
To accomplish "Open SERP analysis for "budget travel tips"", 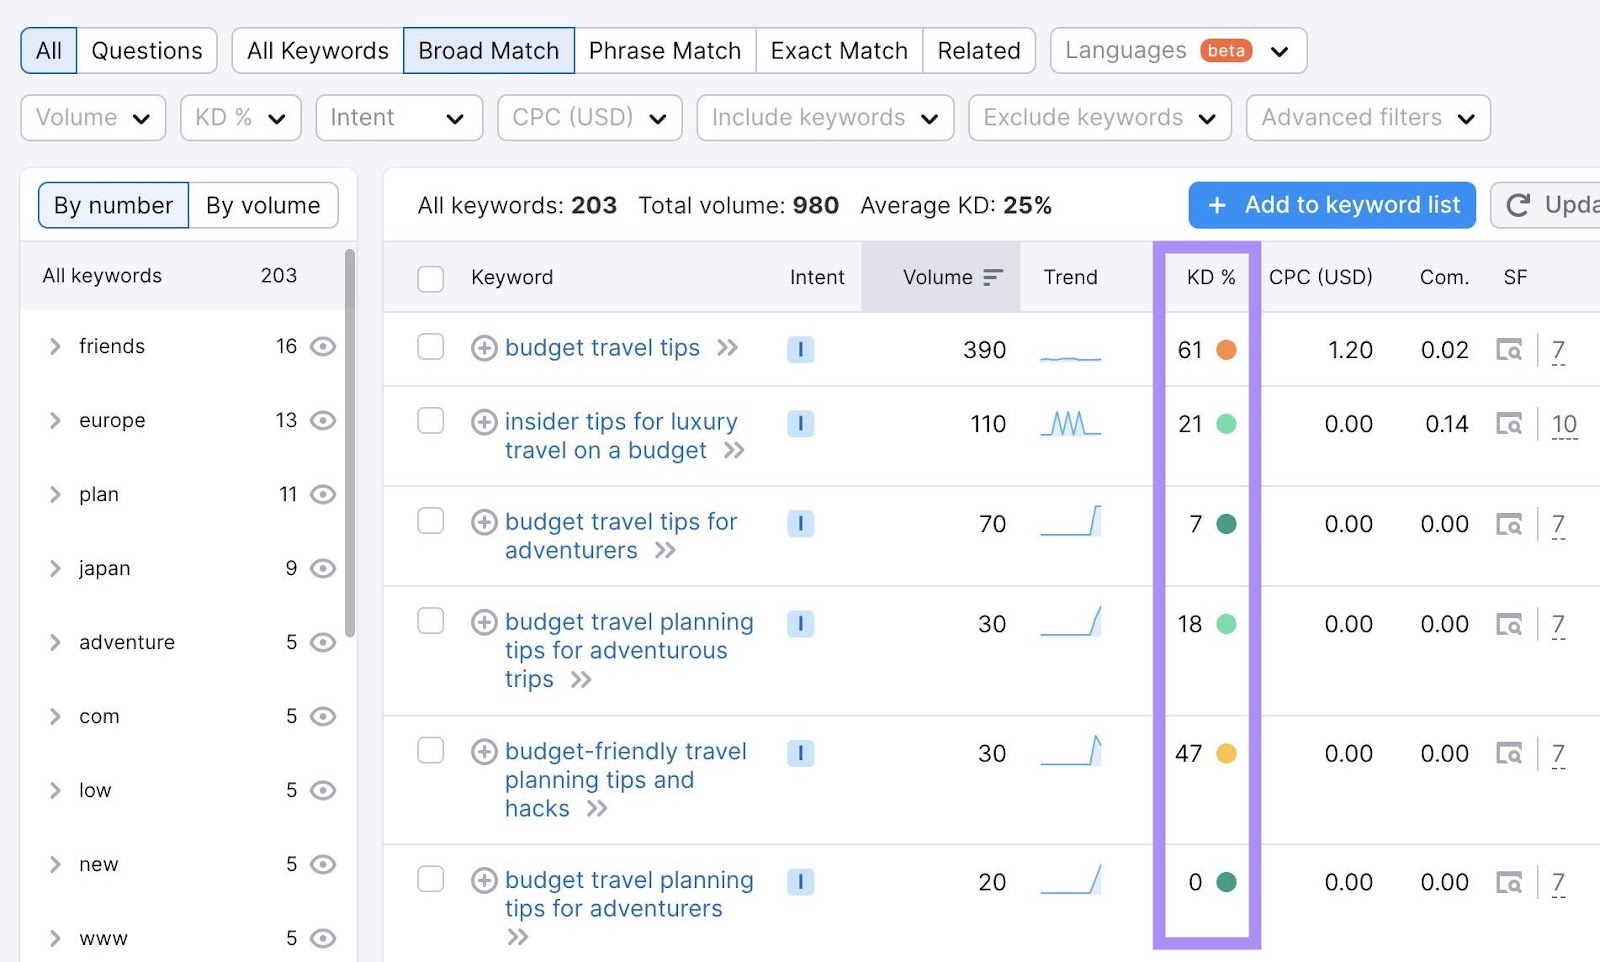I will pos(1510,350).
